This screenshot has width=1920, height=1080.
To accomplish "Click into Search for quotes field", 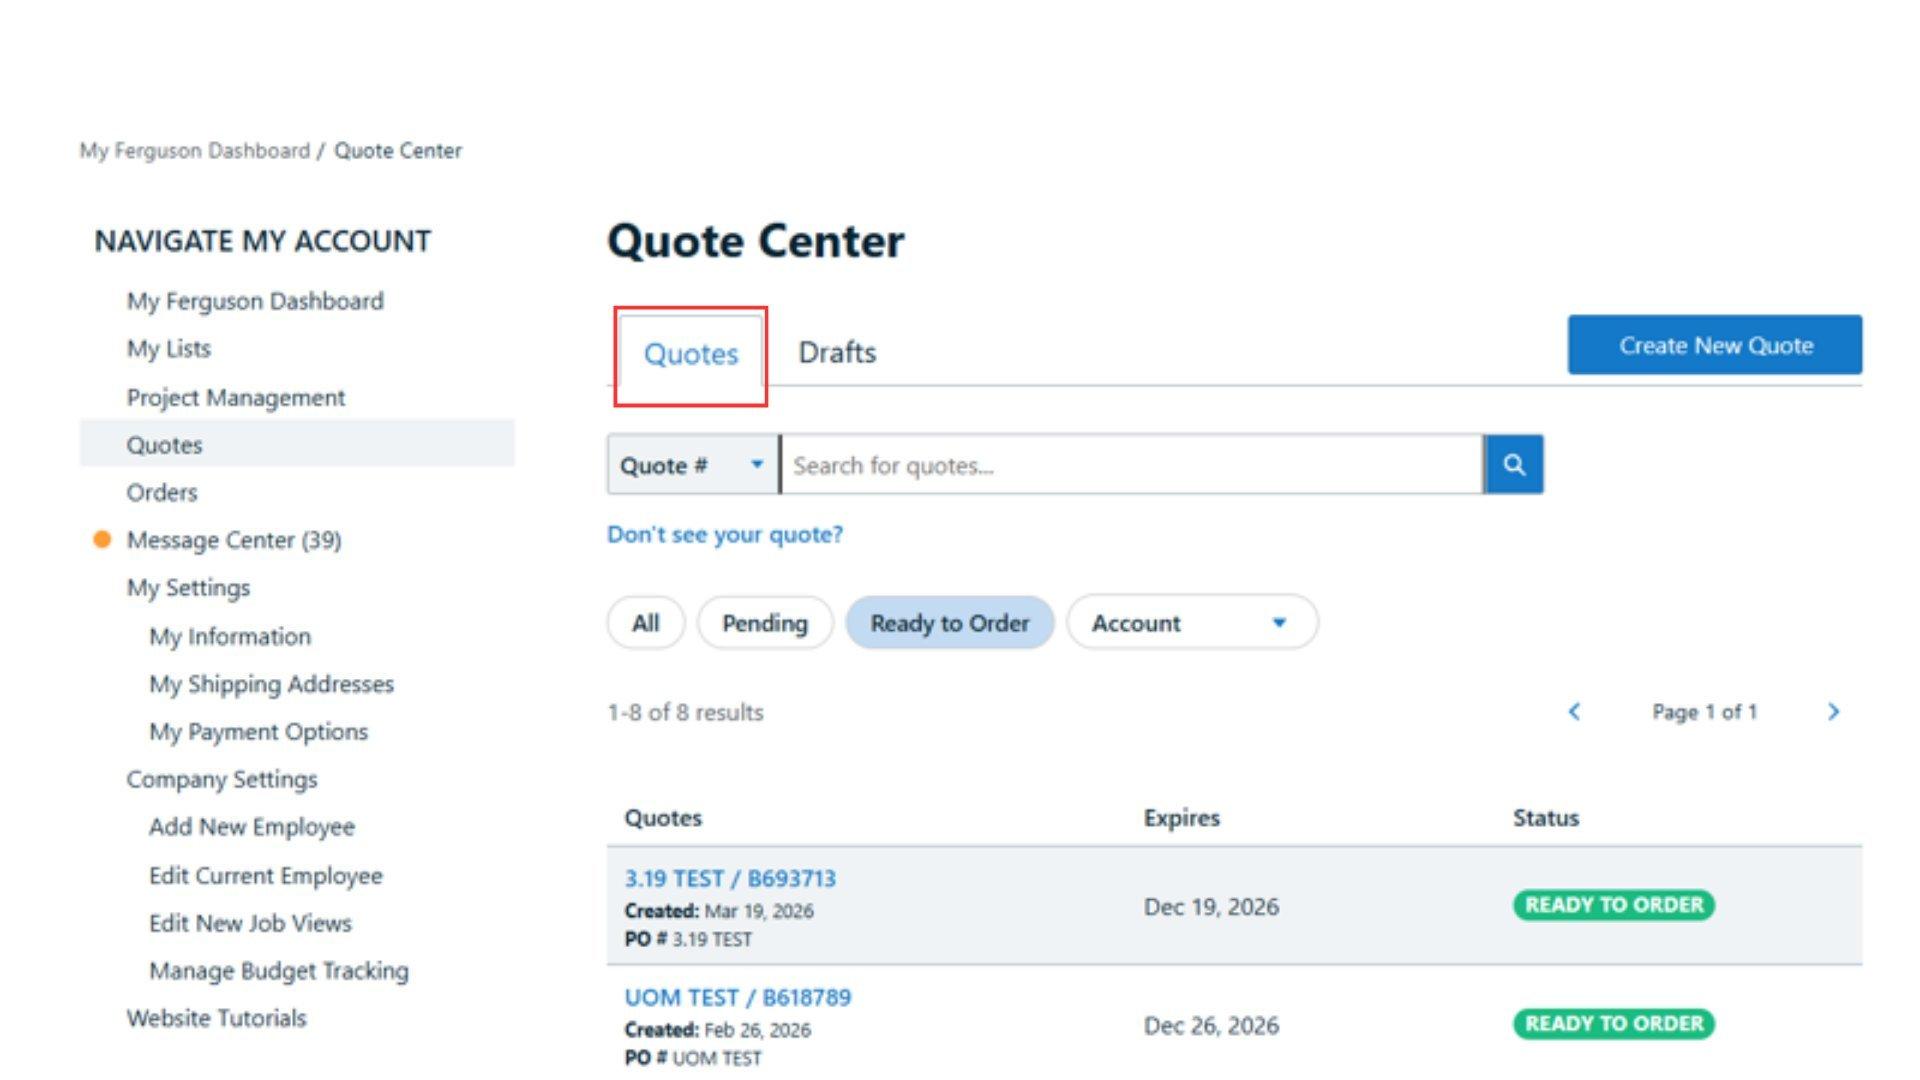I will pos(1131,465).
